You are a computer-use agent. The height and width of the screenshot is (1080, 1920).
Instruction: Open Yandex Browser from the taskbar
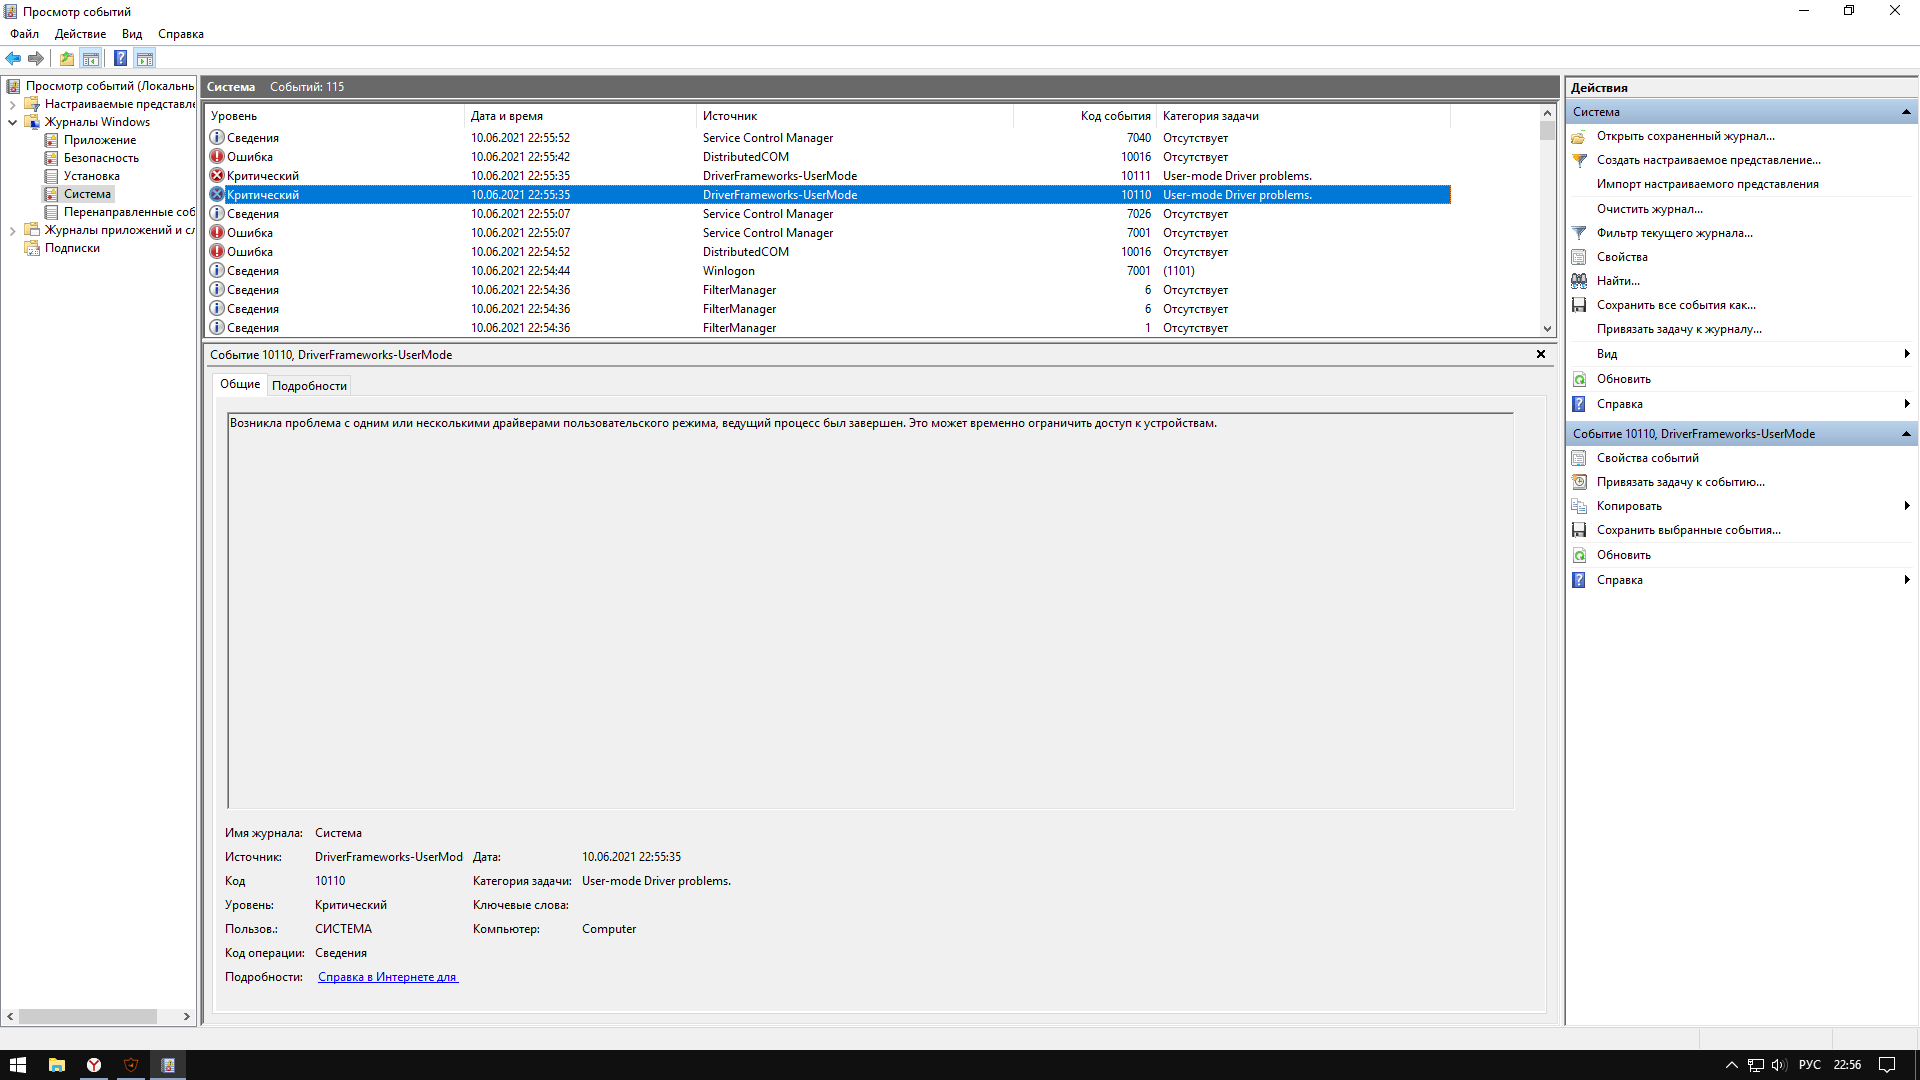coord(94,1065)
